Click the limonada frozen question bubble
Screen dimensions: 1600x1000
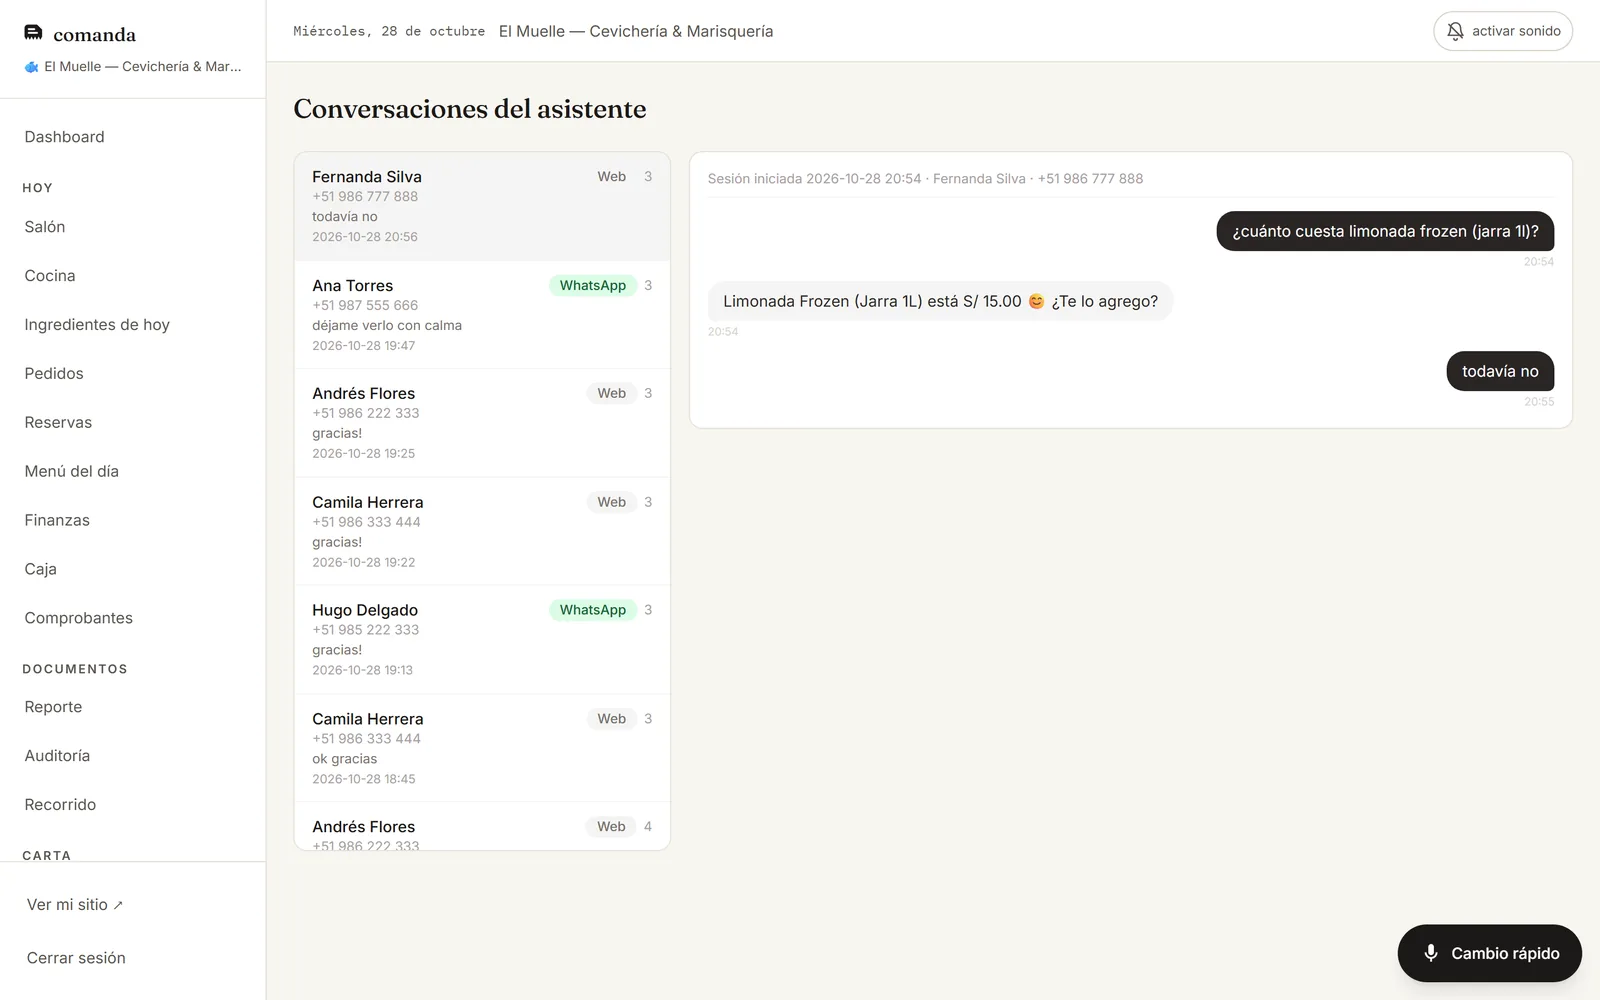[1385, 232]
